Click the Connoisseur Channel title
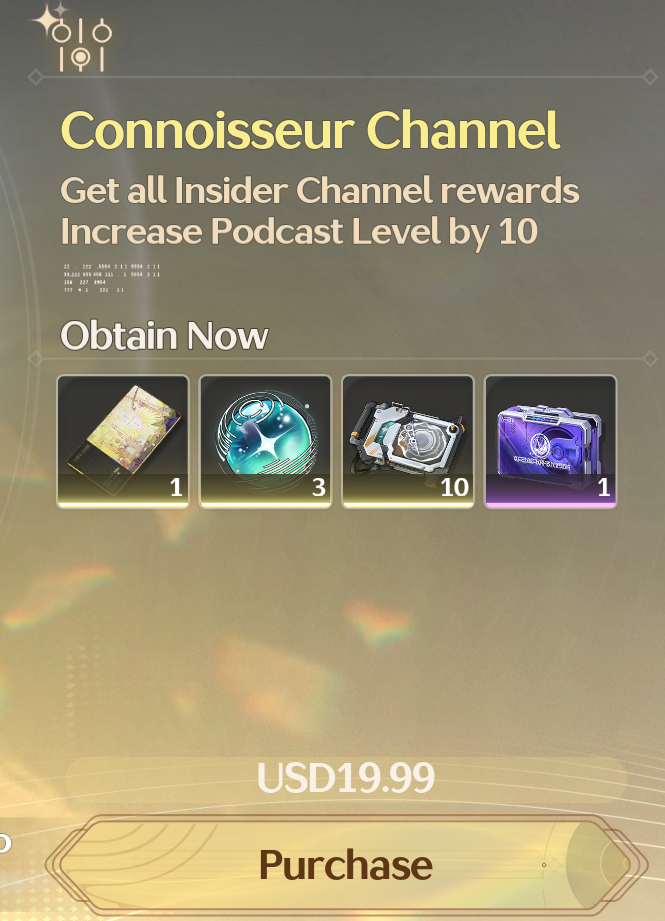 tap(310, 130)
